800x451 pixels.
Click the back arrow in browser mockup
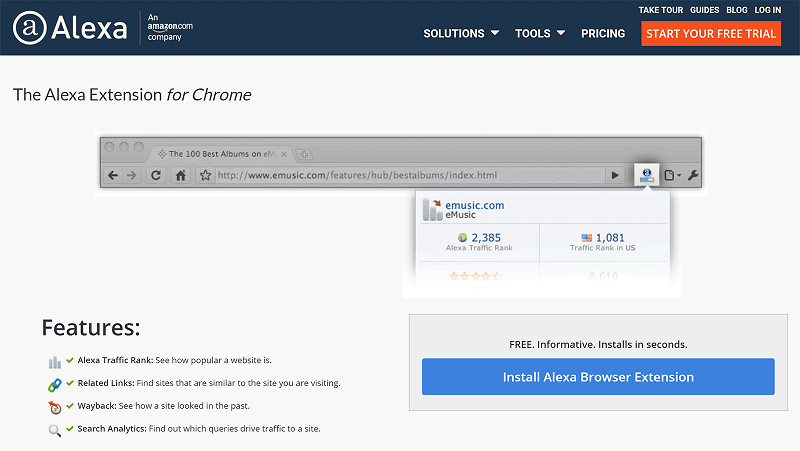pyautogui.click(x=113, y=176)
